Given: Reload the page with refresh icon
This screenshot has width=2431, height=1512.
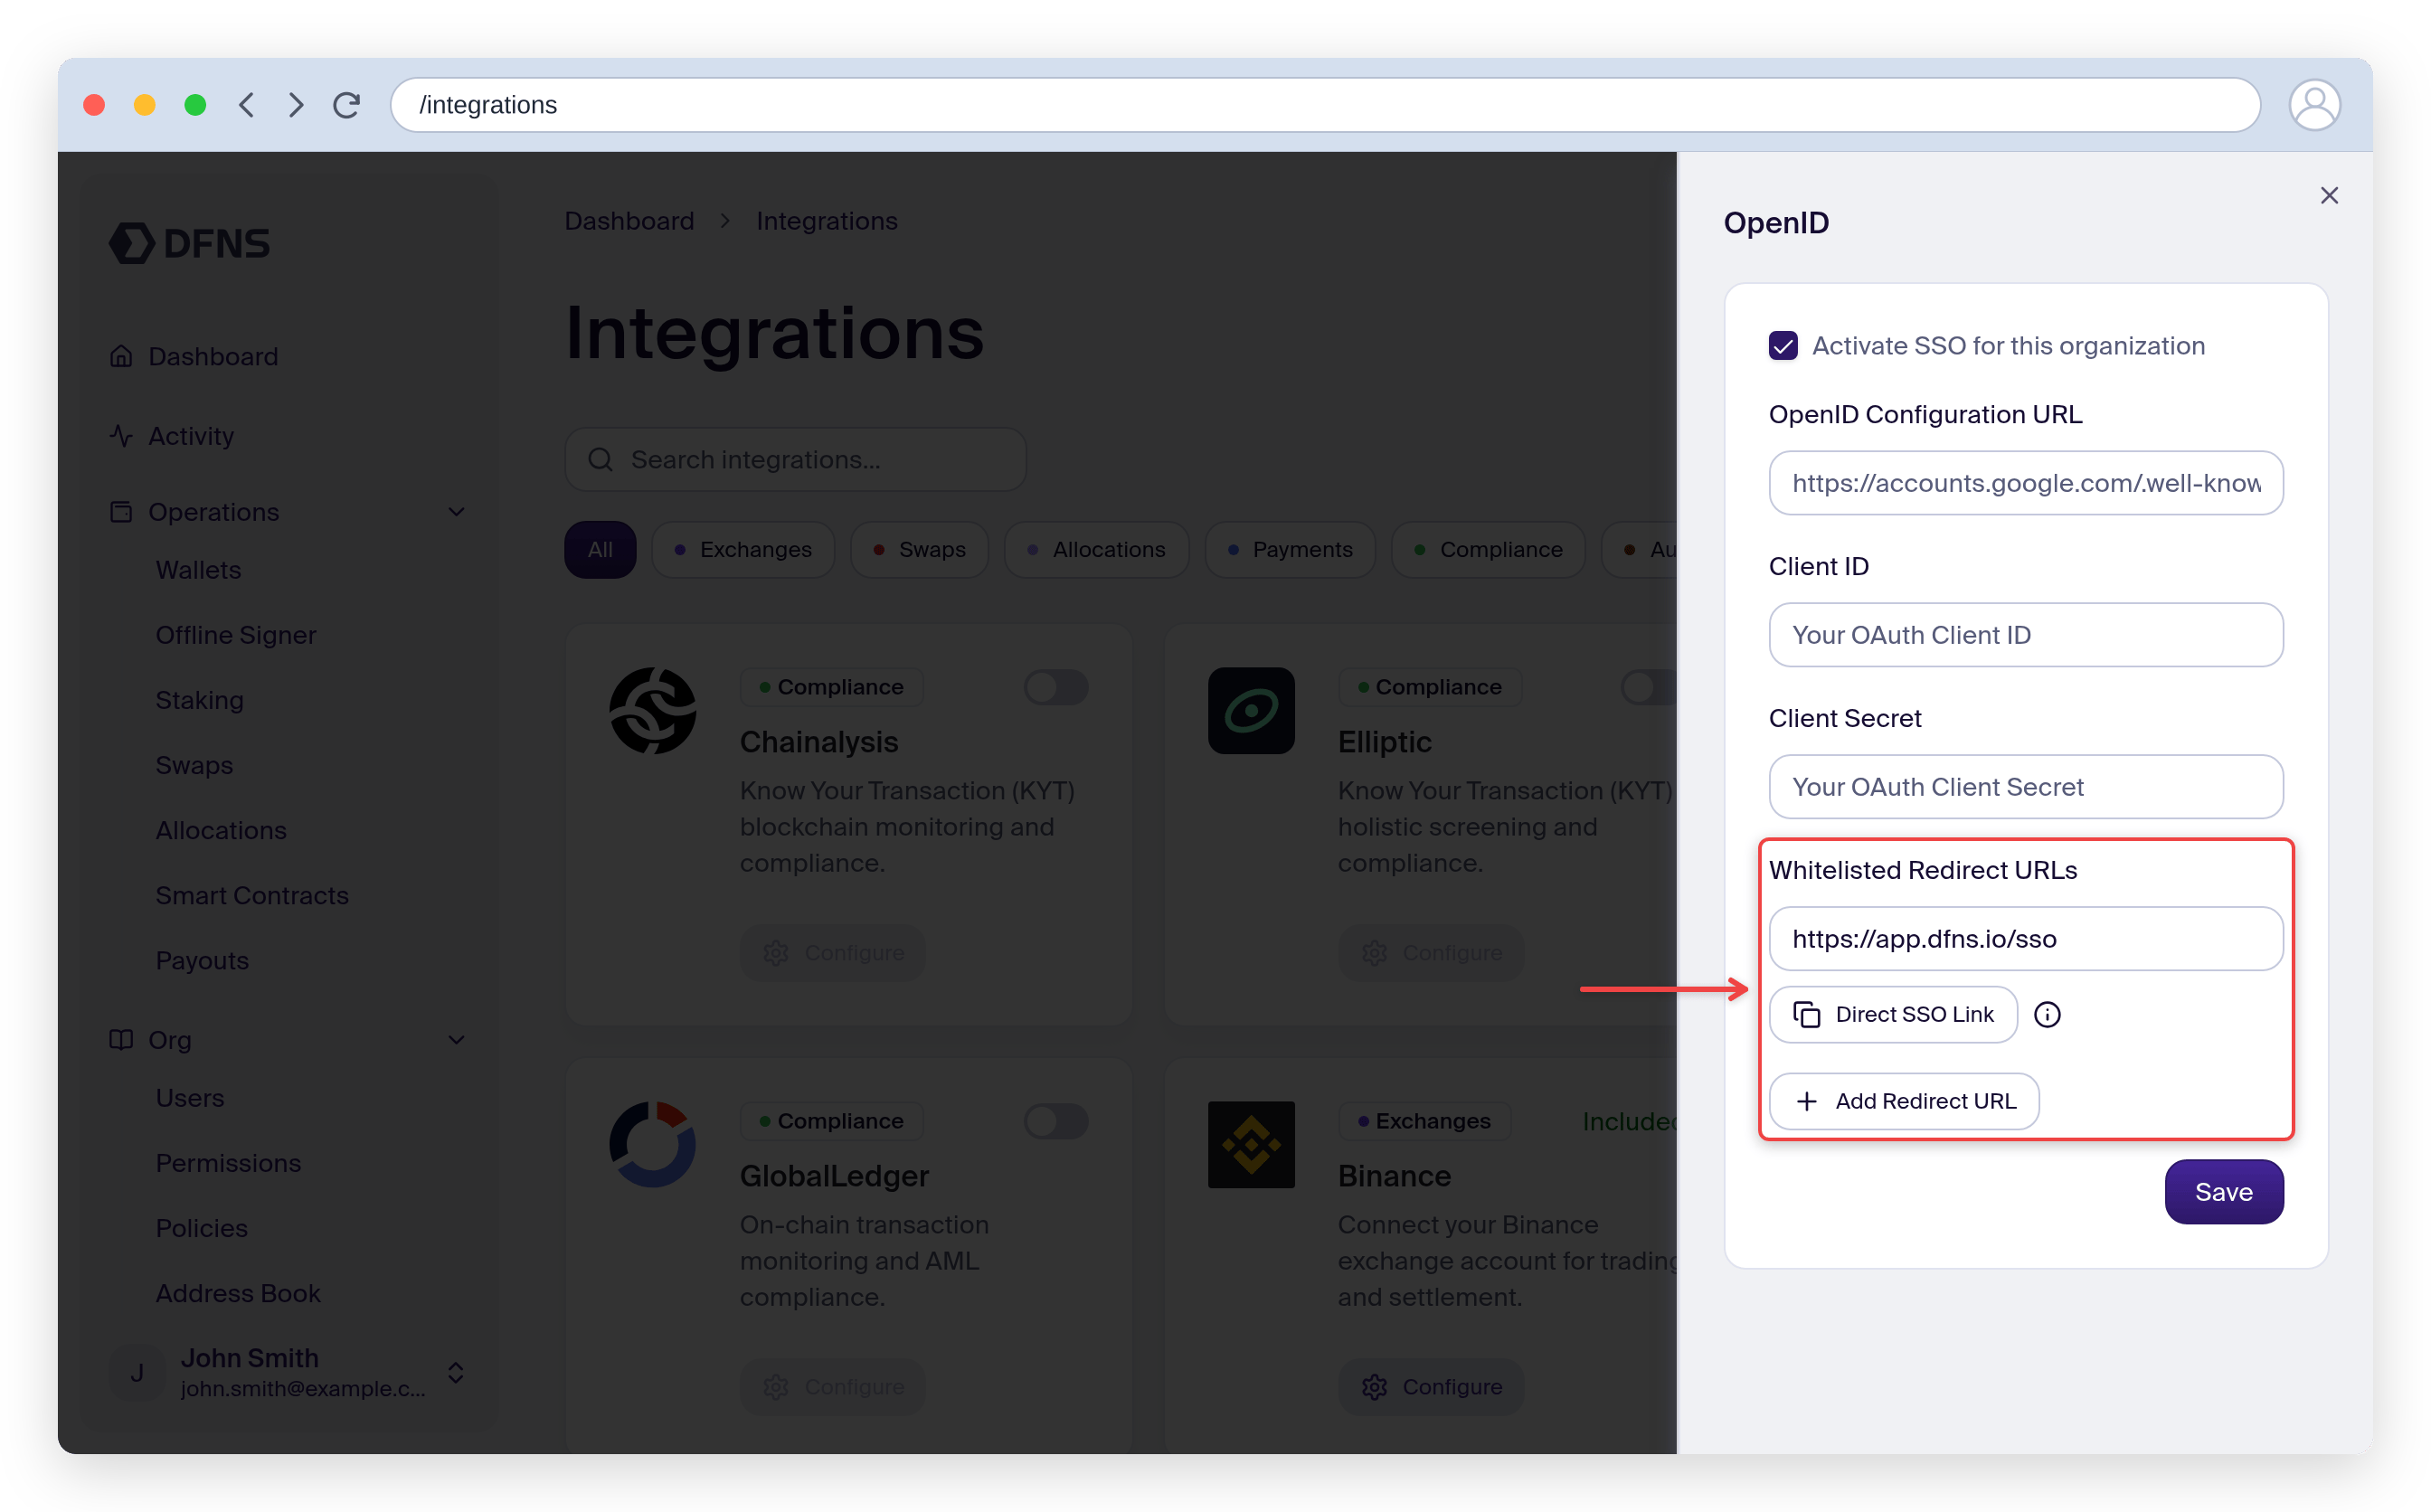Looking at the screenshot, I should (346, 105).
